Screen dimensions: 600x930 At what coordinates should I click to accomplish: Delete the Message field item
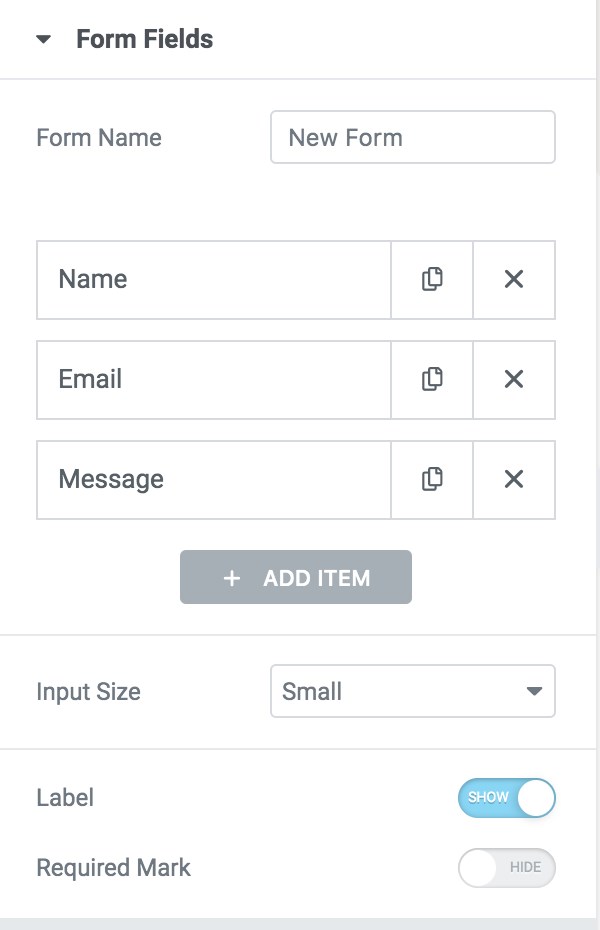point(514,479)
